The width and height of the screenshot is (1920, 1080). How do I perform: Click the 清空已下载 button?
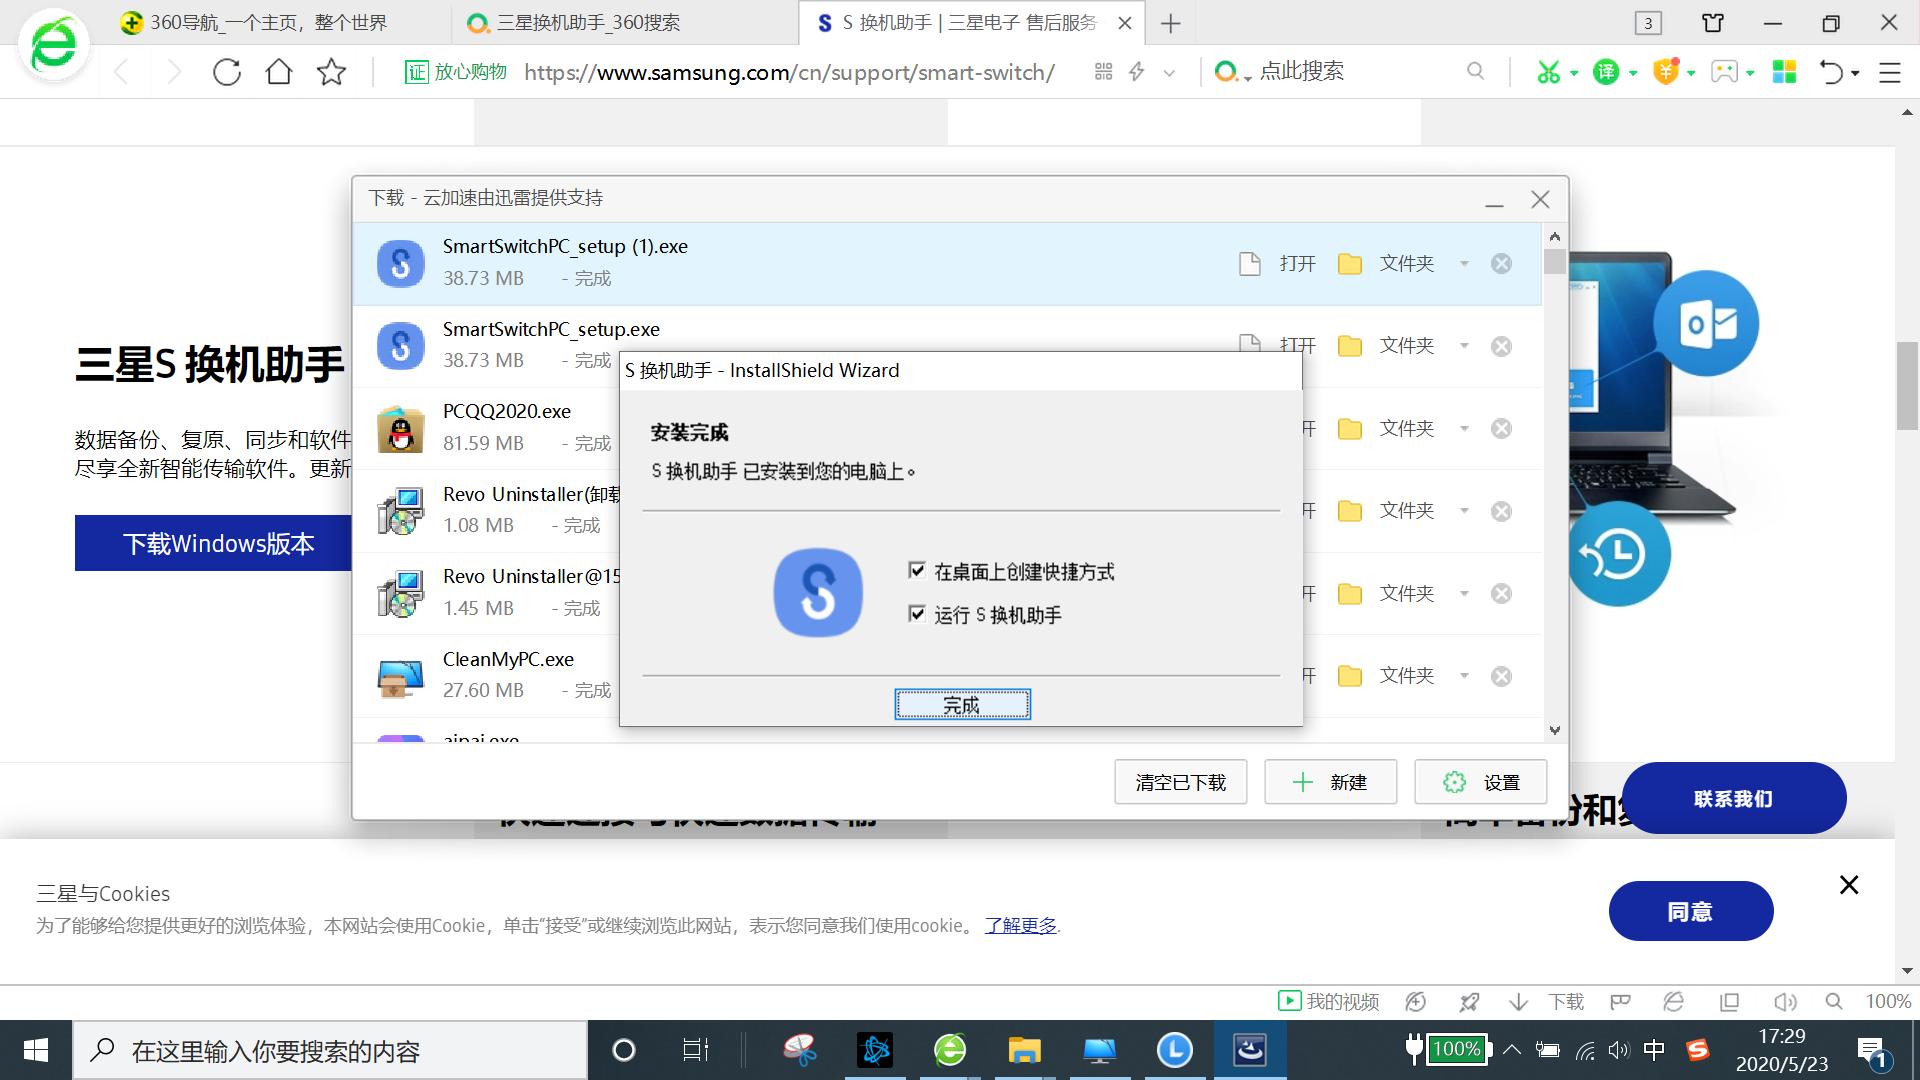[1180, 782]
